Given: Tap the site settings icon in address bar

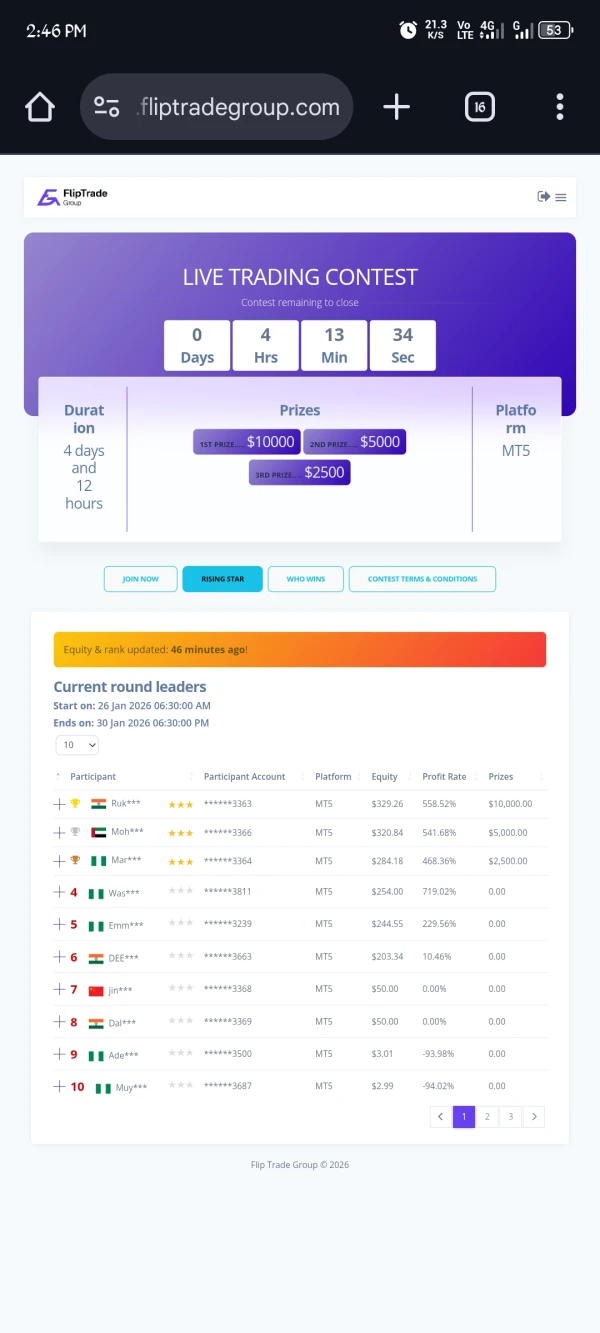Looking at the screenshot, I should pyautogui.click(x=107, y=107).
